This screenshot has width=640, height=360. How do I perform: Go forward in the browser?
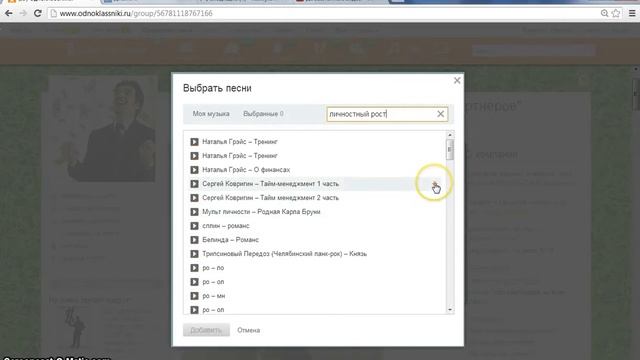coord(23,13)
